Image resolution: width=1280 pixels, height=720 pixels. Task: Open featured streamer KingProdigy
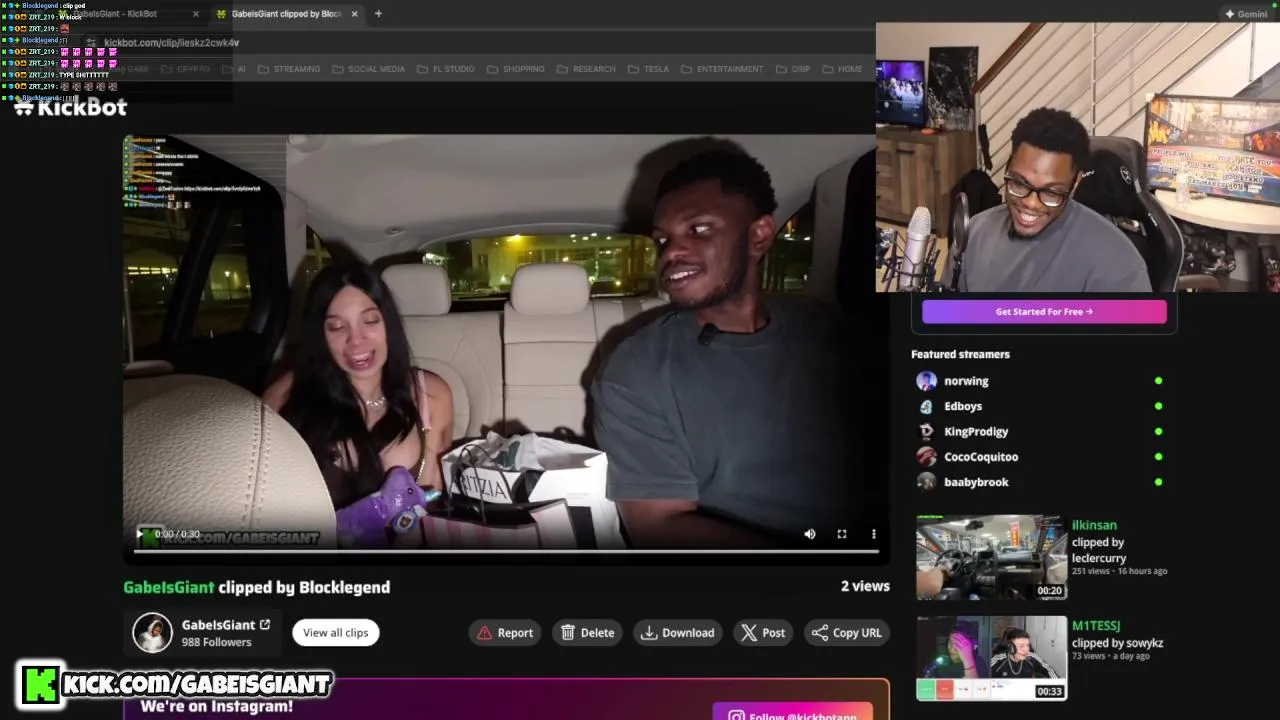(x=976, y=431)
